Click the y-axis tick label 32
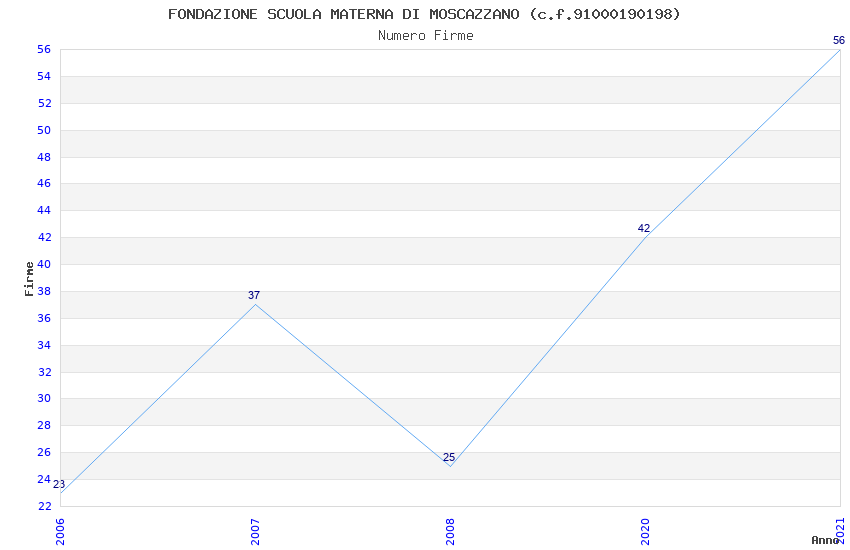Viewport: 850px width, 550px height. point(44,372)
